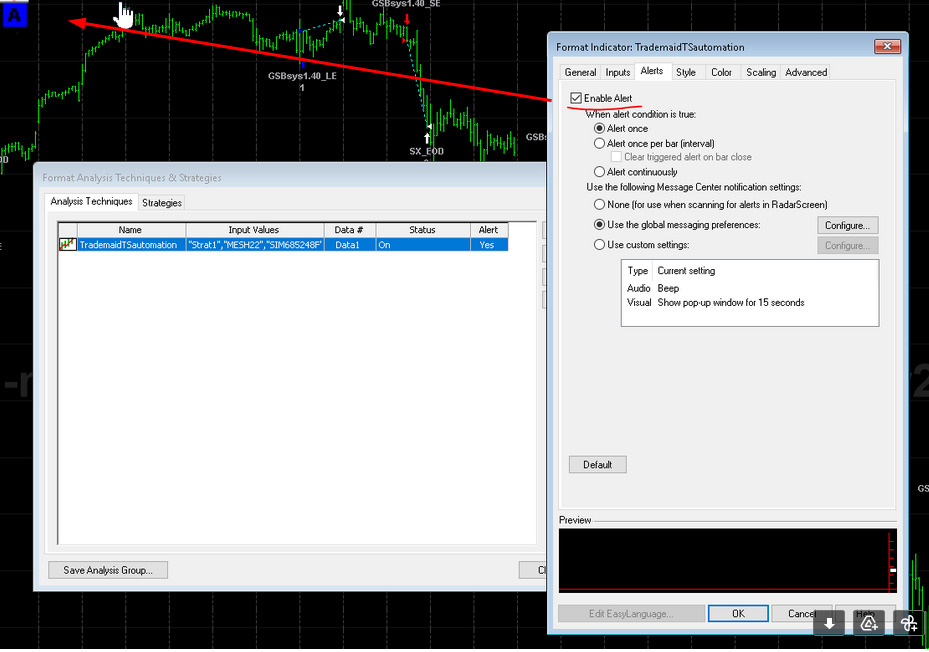Click the Save Analysis Group button

pos(108,570)
